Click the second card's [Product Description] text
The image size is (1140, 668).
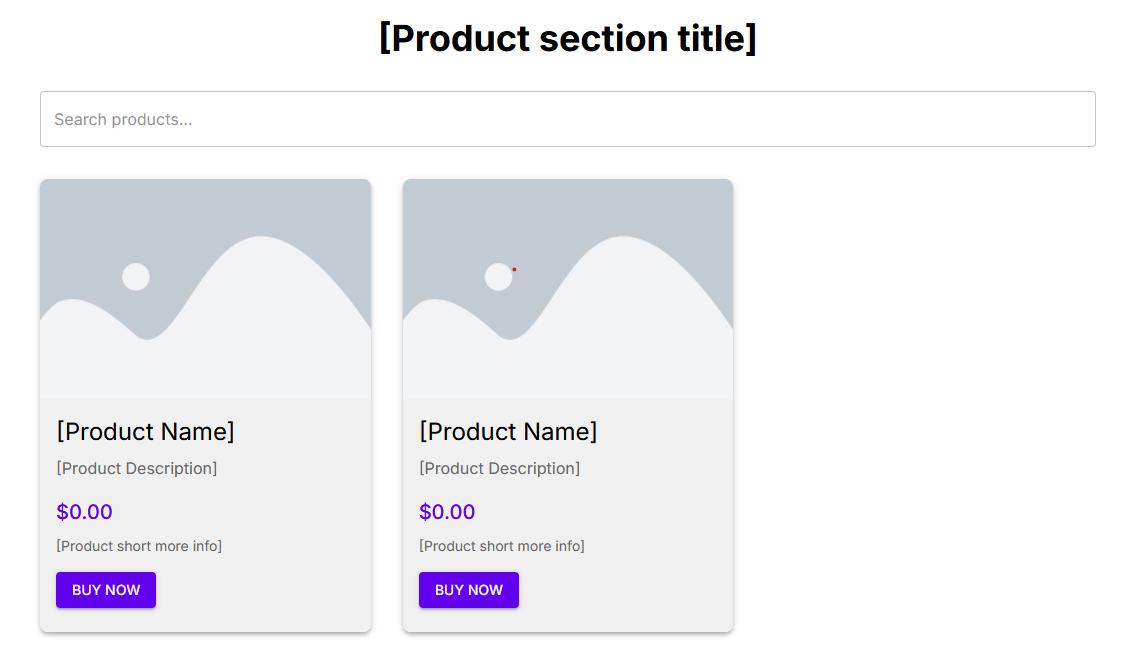pos(499,468)
